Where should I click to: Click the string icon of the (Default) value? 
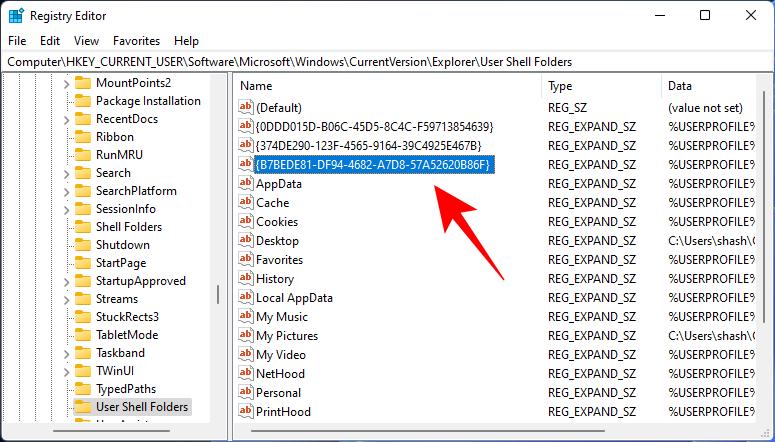coord(246,108)
